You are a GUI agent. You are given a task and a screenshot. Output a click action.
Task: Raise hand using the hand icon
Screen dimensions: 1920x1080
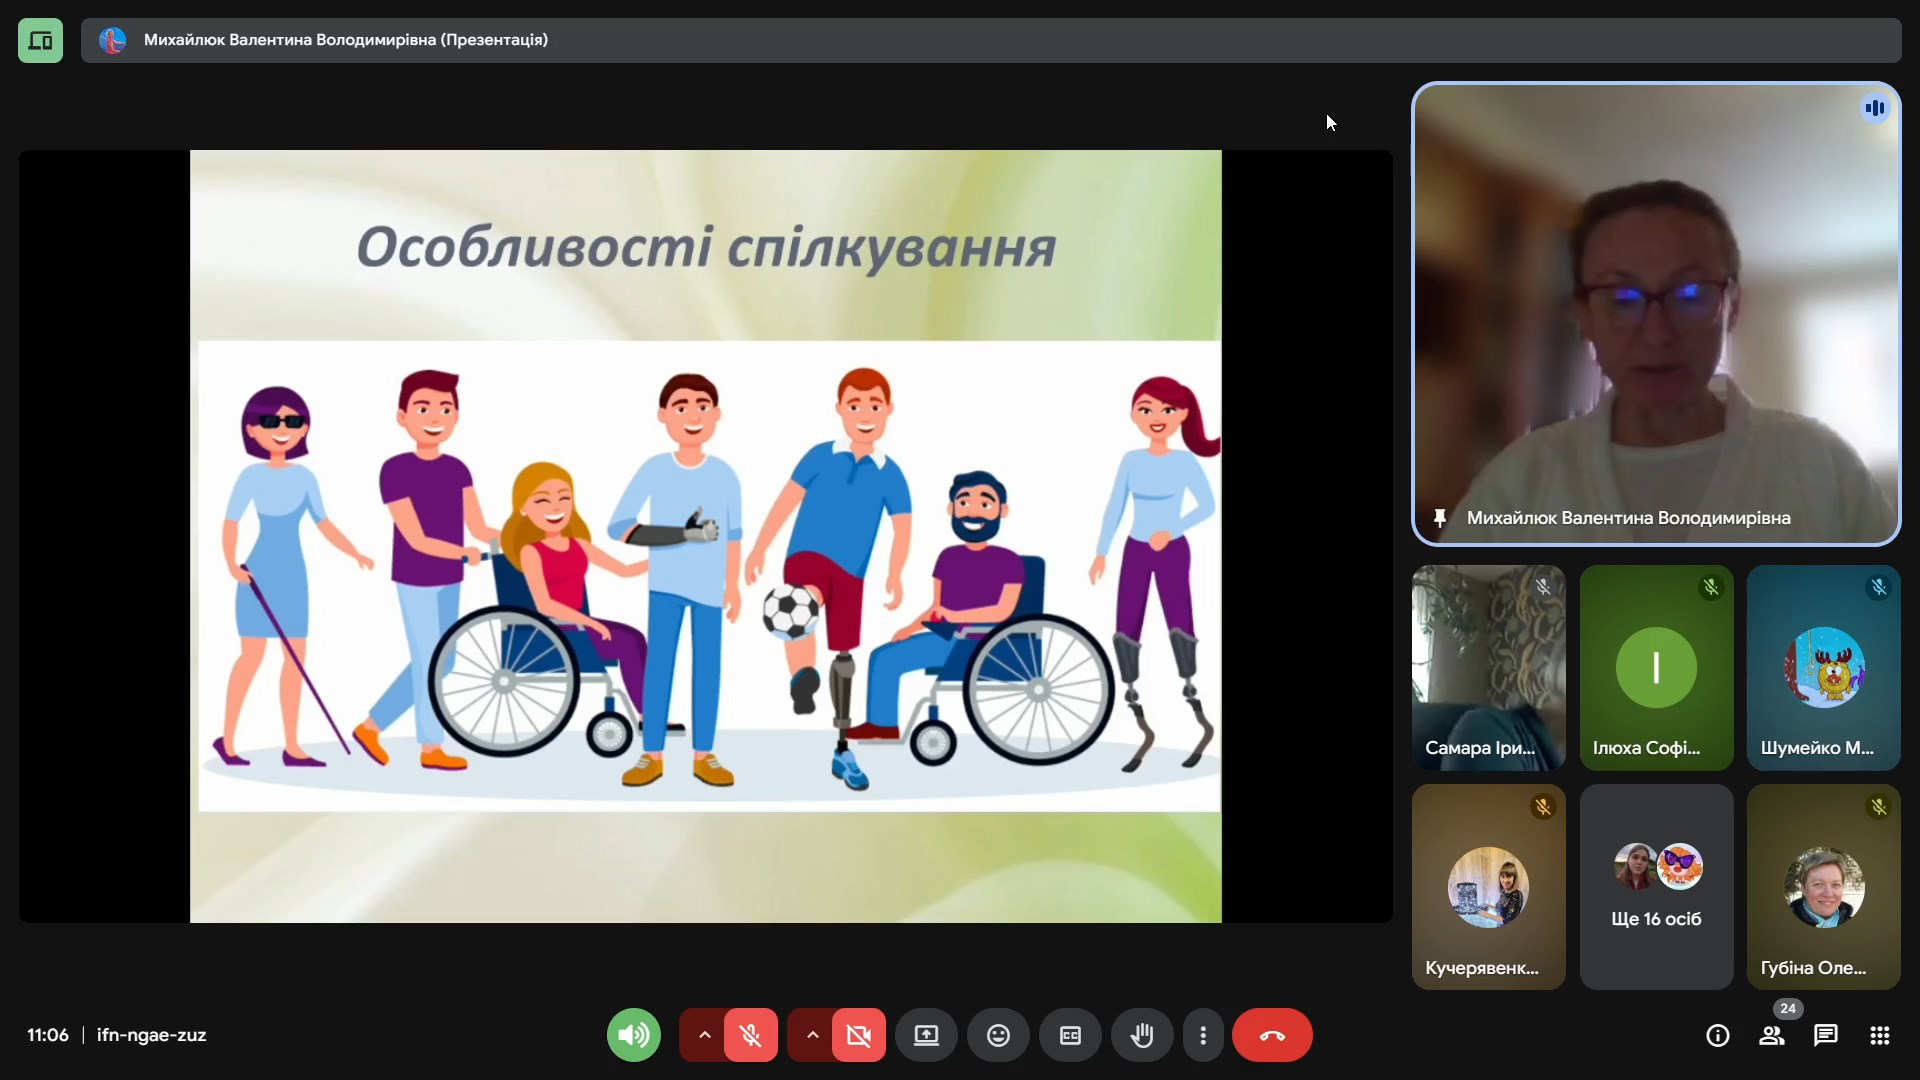point(1142,1036)
